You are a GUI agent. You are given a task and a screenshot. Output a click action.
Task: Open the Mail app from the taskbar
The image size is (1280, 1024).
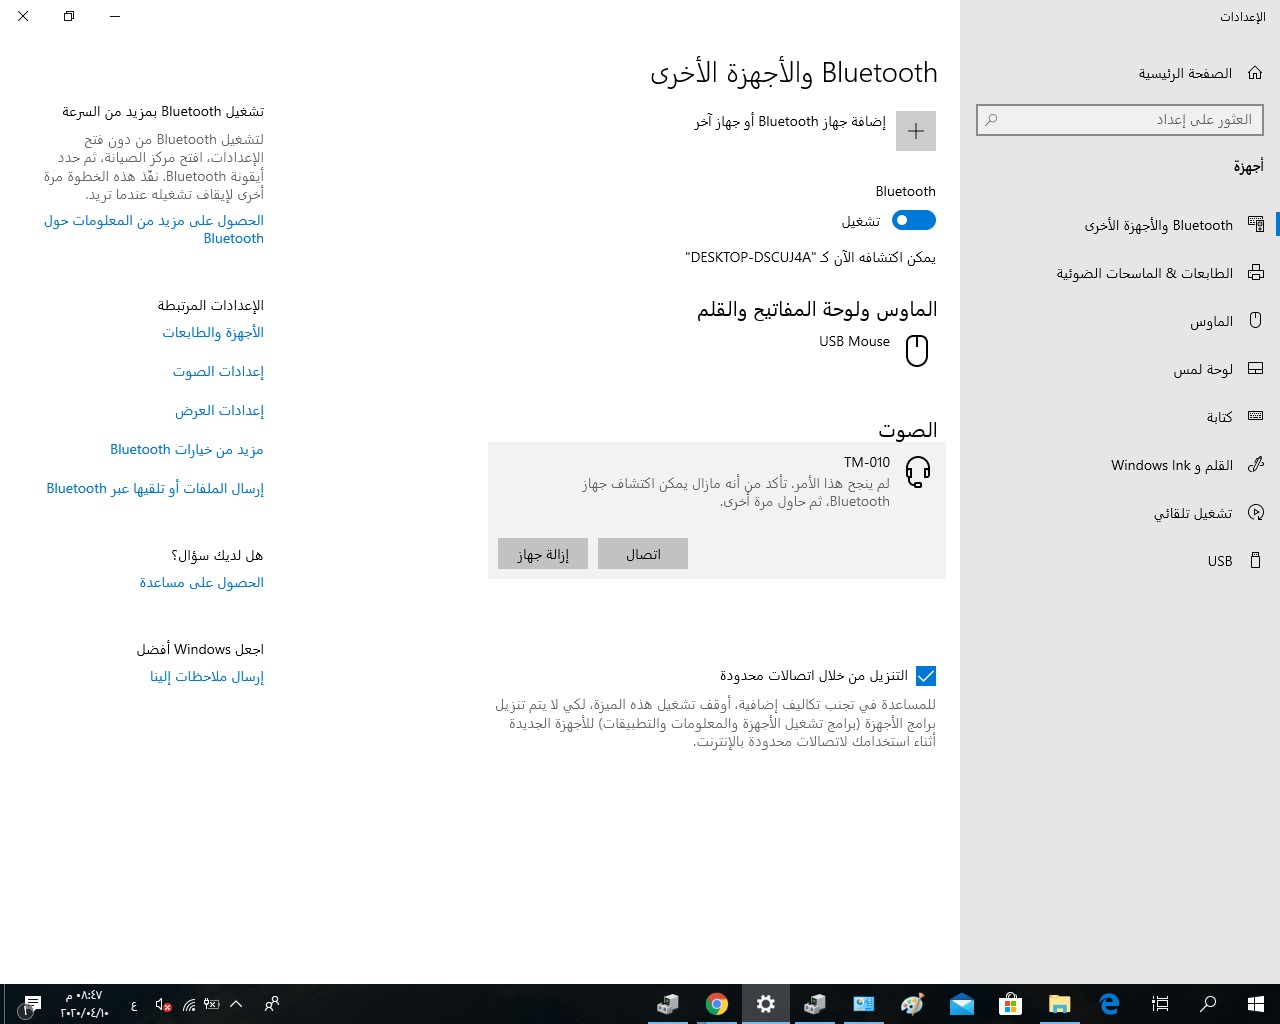(x=962, y=1004)
